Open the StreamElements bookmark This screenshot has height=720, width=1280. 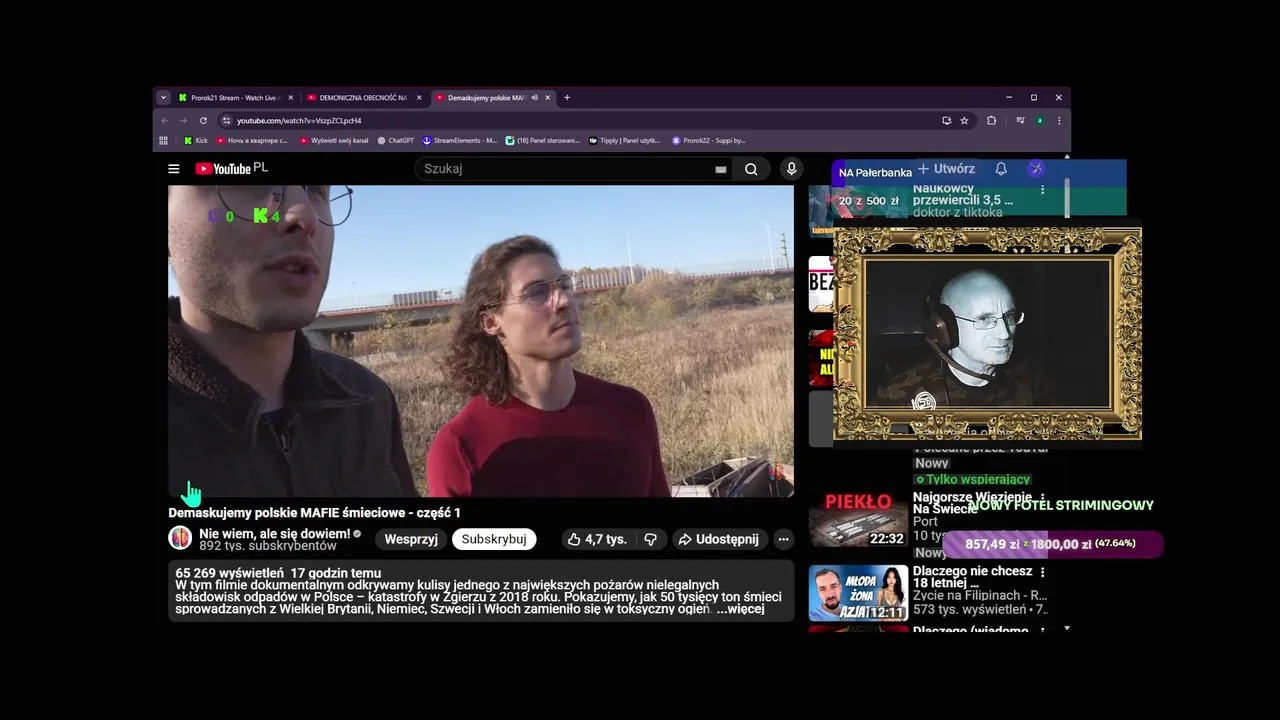click(x=460, y=140)
